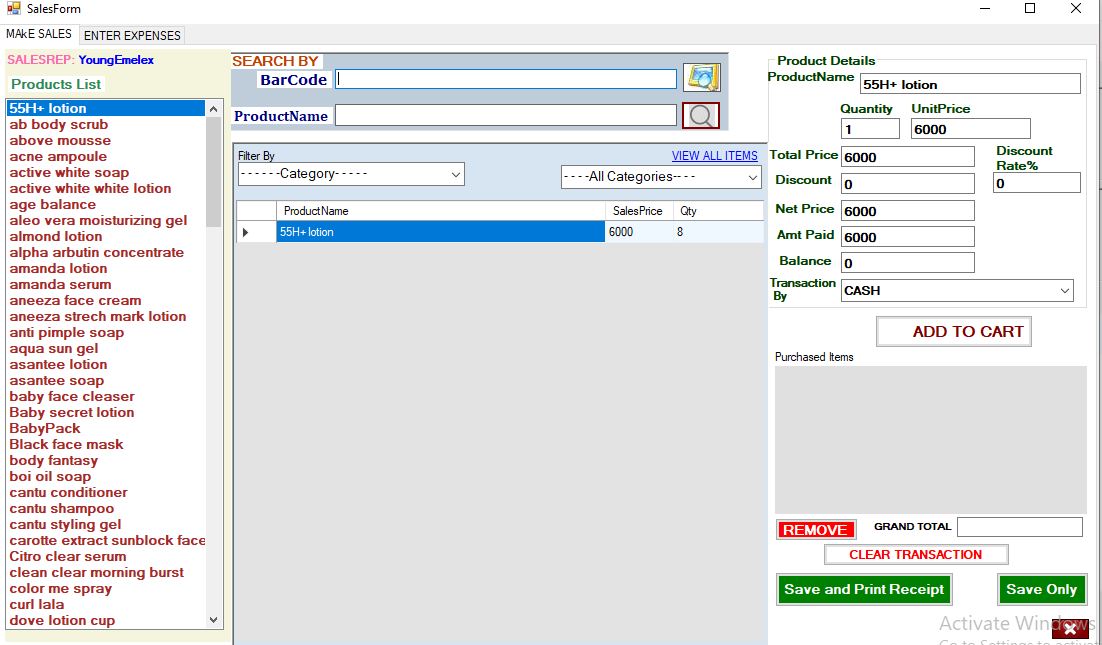
Task: Click the Discount Rate% field
Action: coord(1036,182)
